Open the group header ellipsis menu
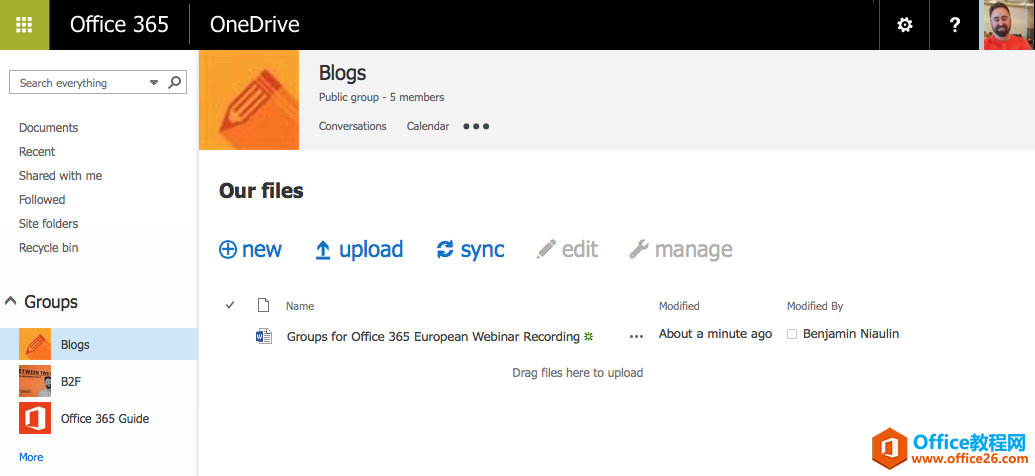1035x476 pixels. click(x=476, y=126)
